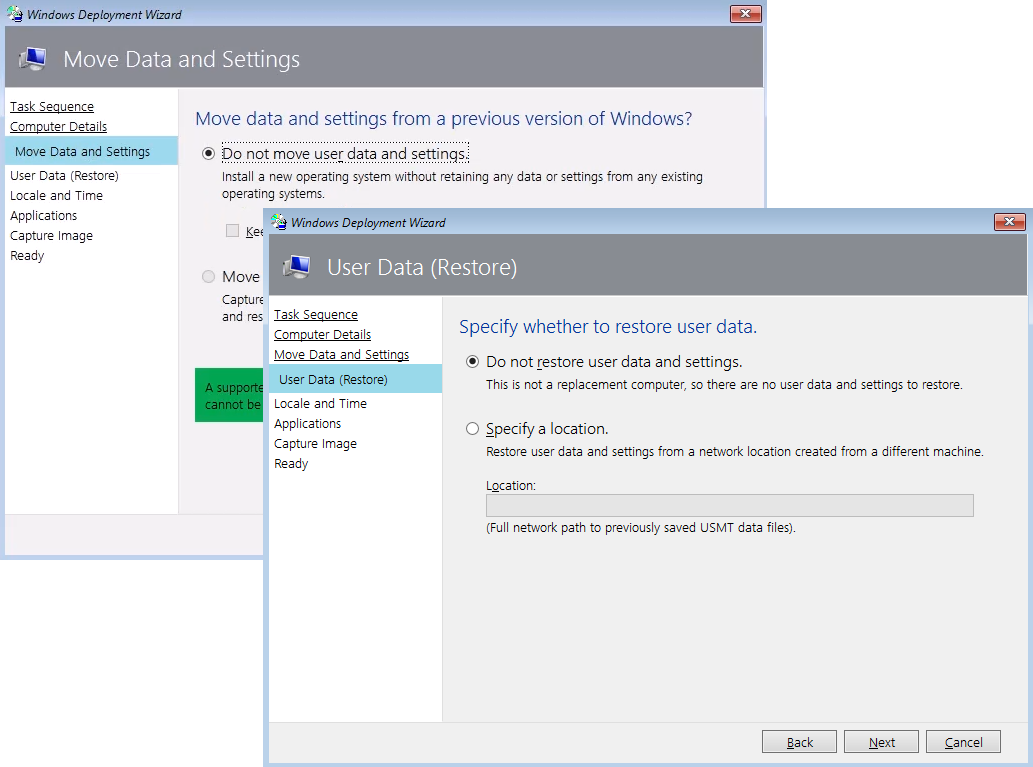Click 'Move data and settings from a previous version' heading
This screenshot has height=767, width=1033.
[443, 119]
